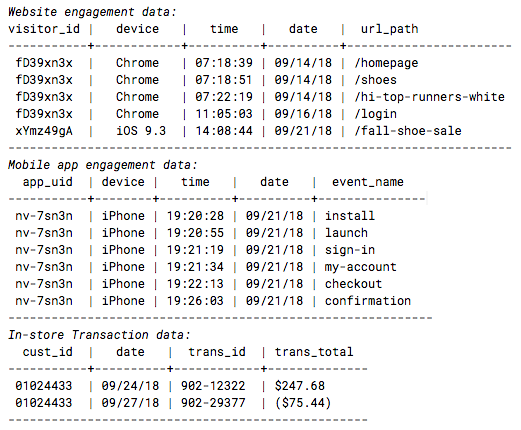This screenshot has height=430, width=521.
Task: Click the trans_total column header
Action: 314,352
